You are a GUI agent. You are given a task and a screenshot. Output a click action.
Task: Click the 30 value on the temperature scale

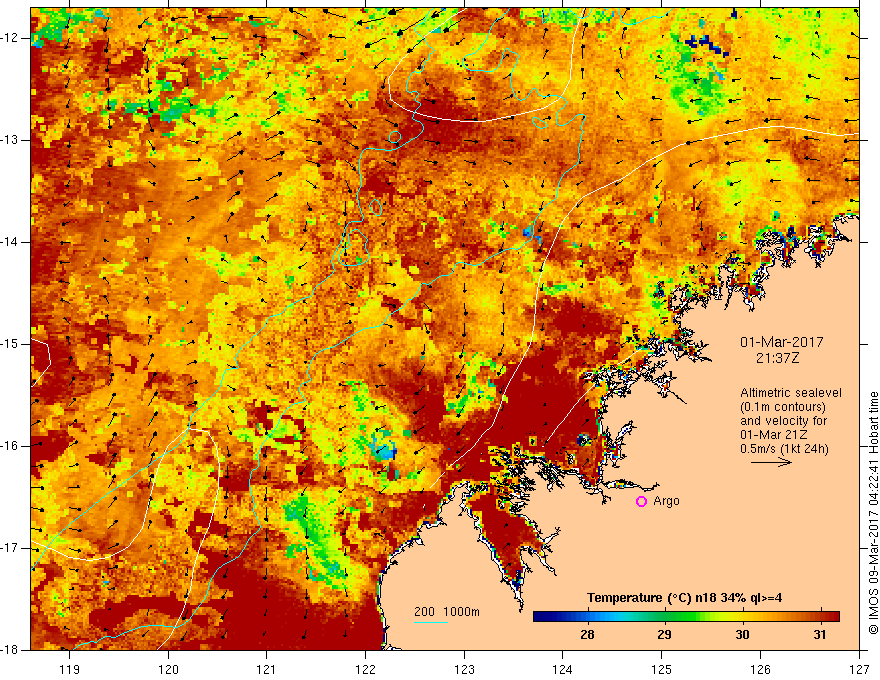point(742,635)
